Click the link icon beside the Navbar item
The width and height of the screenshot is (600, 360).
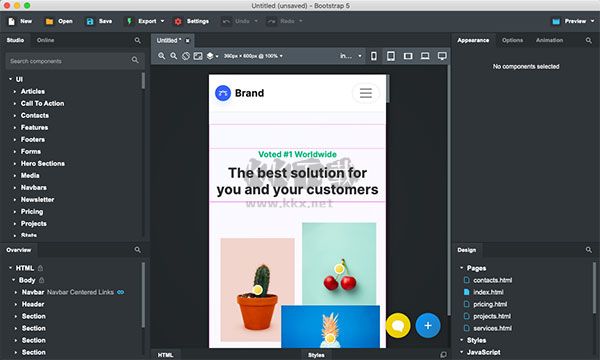tap(121, 292)
